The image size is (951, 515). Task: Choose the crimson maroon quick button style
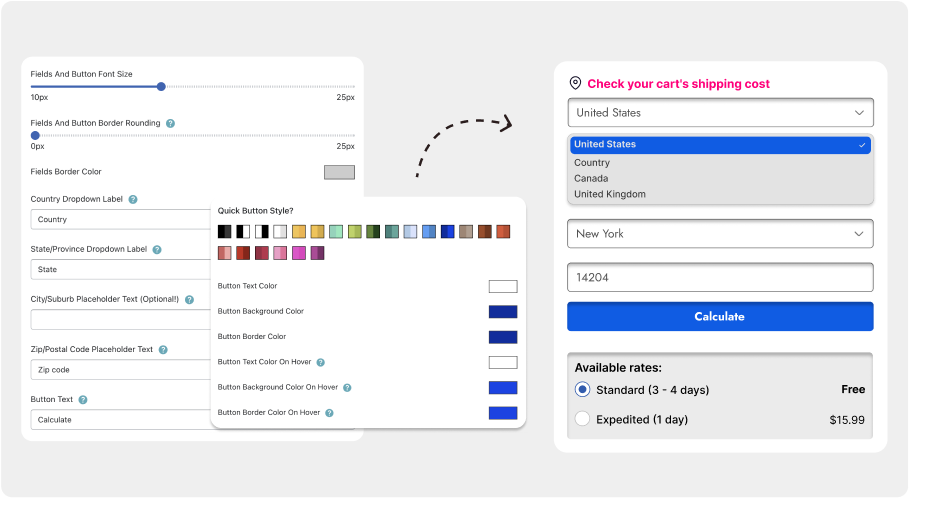[x=262, y=253]
